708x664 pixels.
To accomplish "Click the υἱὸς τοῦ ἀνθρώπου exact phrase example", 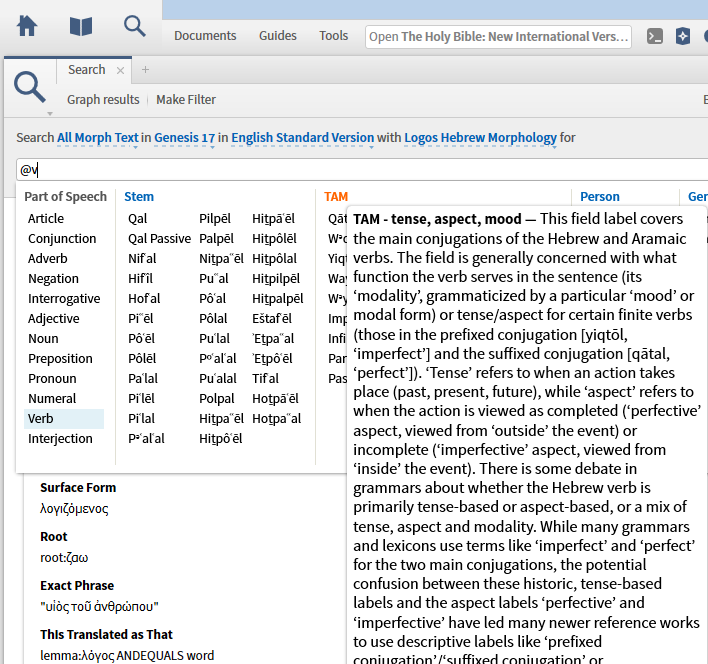I will coord(99,606).
